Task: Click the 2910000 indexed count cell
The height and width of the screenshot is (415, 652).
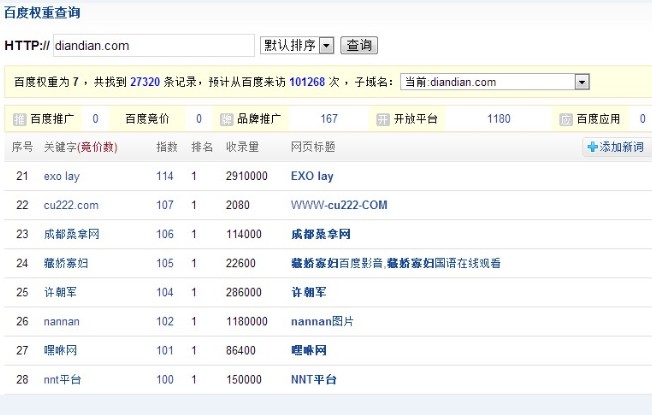Action: (247, 176)
